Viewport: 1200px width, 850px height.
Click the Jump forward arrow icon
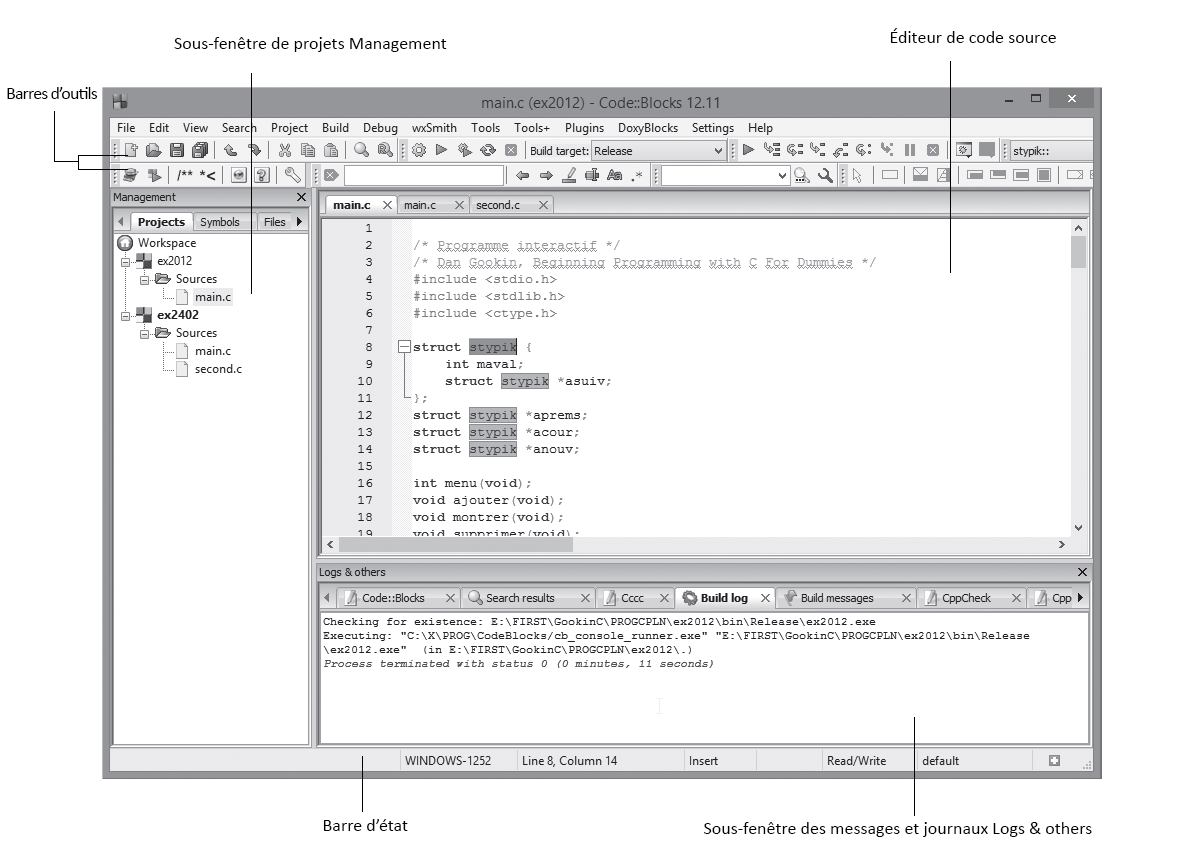pos(546,176)
